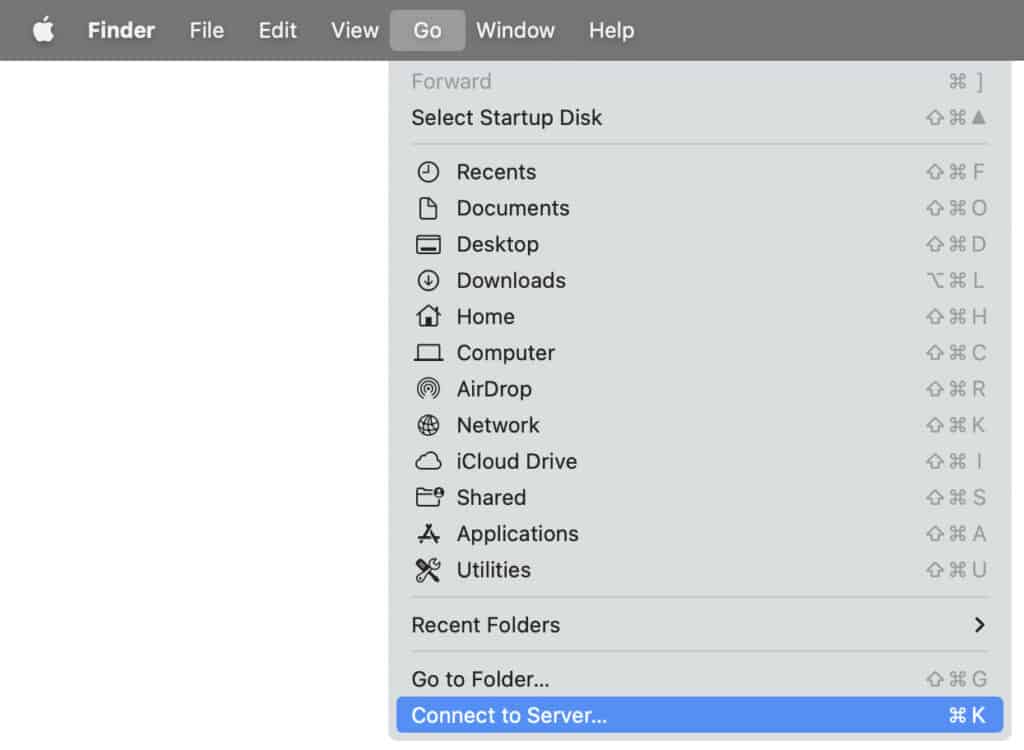The height and width of the screenshot is (750, 1024).
Task: Click the grayed-out Forward entry
Action: (699, 82)
